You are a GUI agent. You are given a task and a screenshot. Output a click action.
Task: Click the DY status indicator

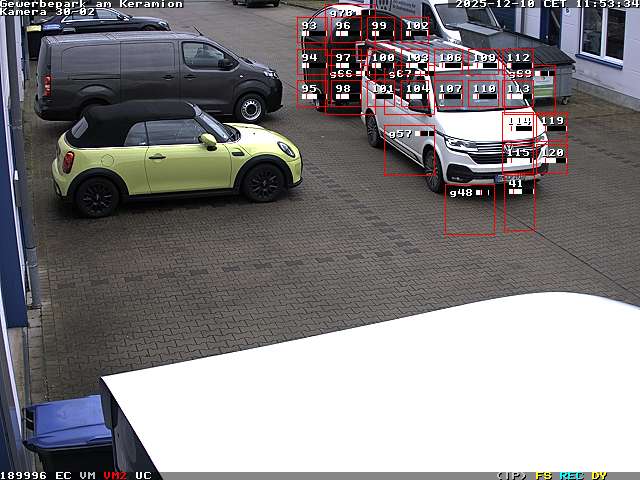(599, 475)
